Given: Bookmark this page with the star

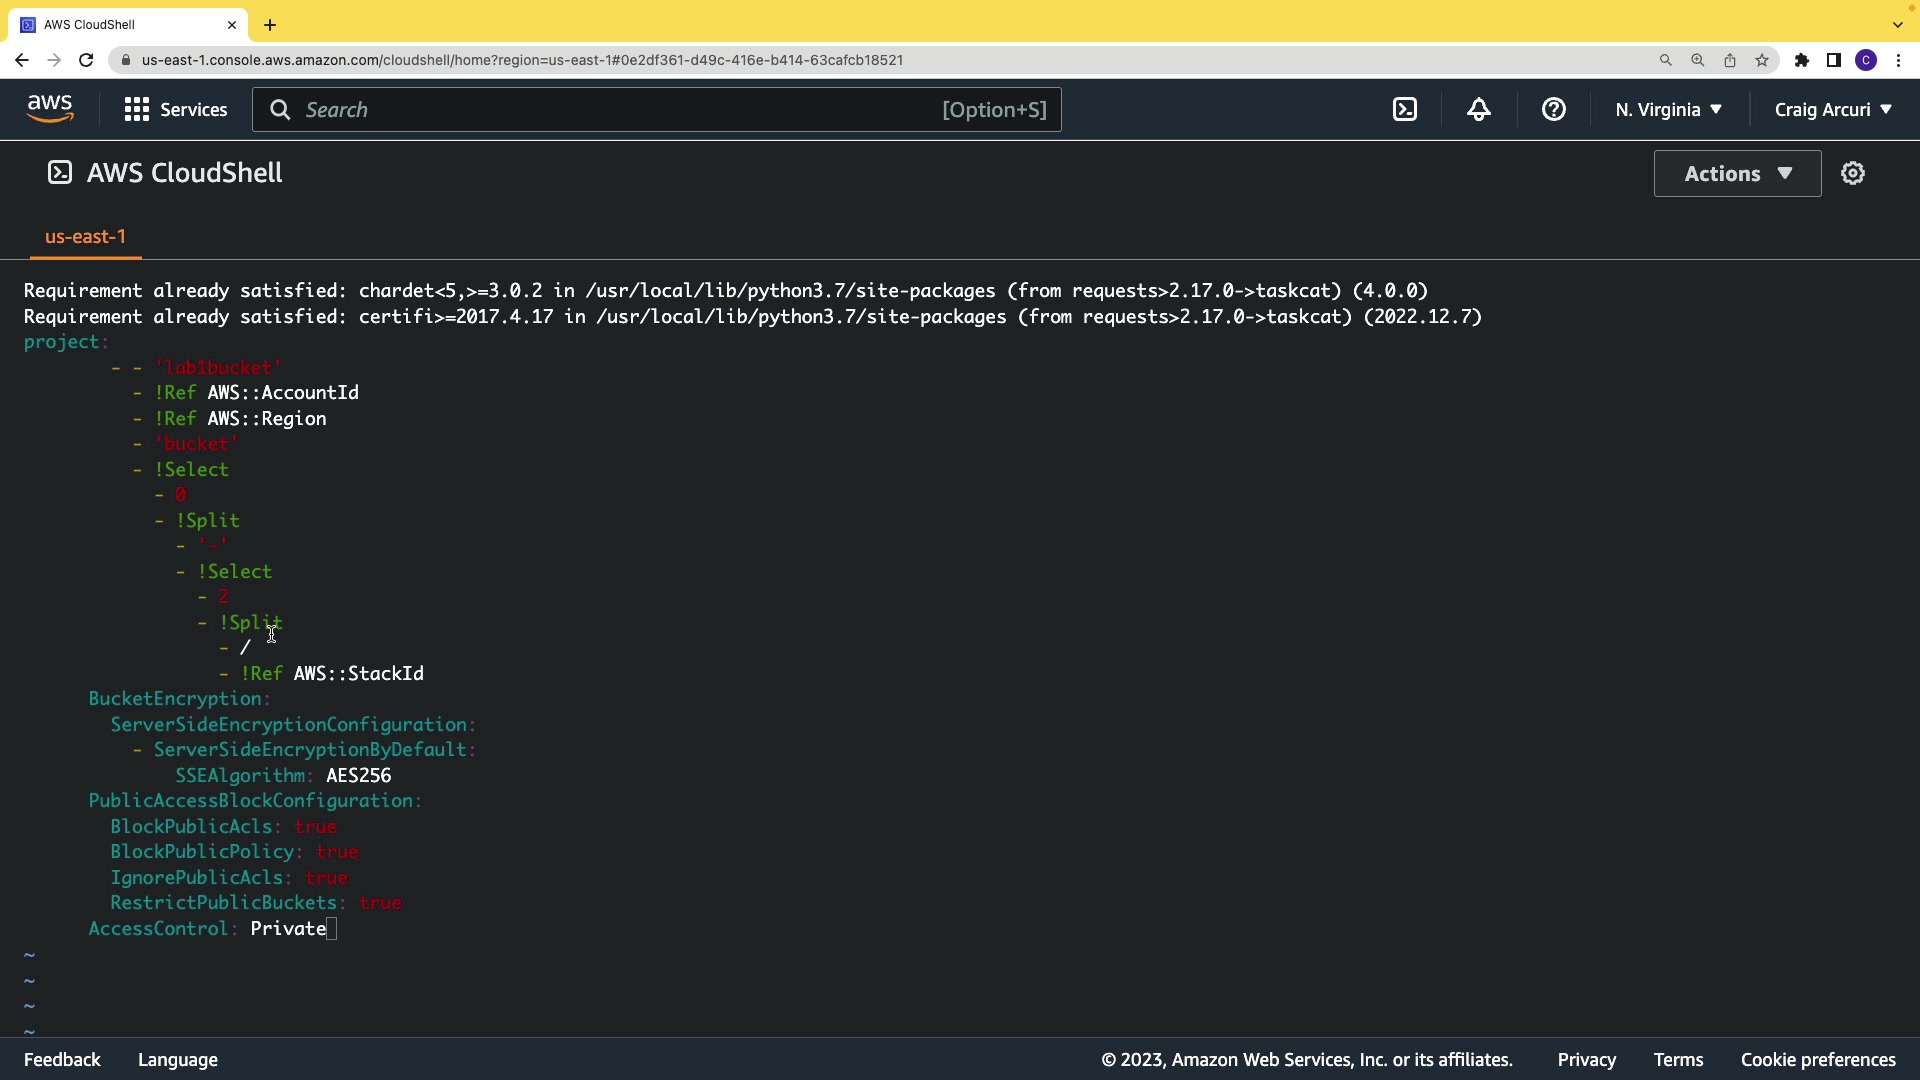Looking at the screenshot, I should click(1762, 60).
